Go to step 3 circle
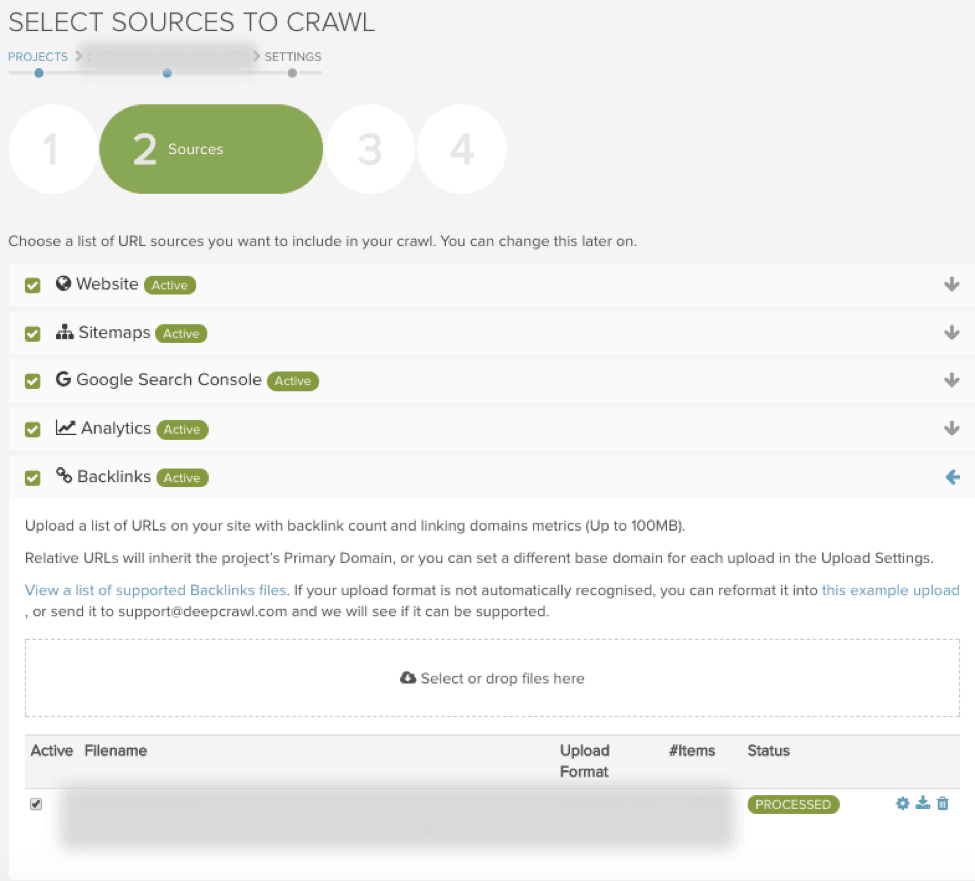Screen dimensions: 975x881 point(370,149)
